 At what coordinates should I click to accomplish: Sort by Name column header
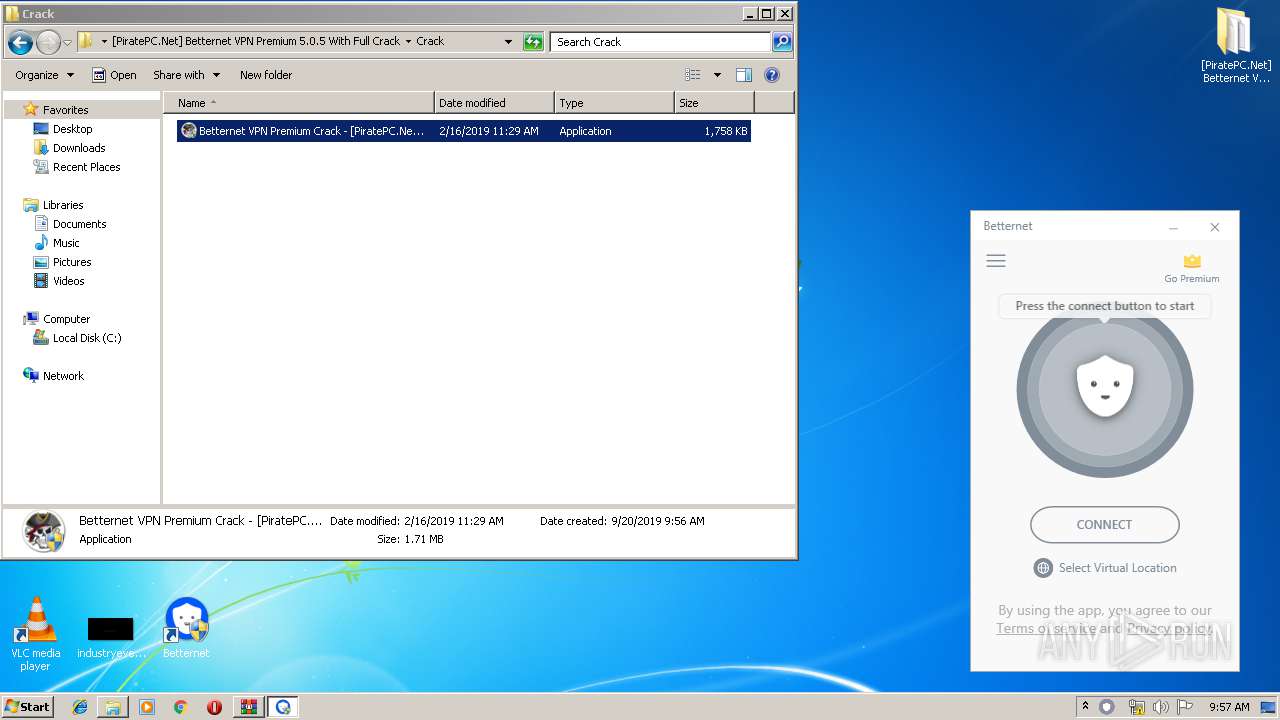(x=299, y=103)
